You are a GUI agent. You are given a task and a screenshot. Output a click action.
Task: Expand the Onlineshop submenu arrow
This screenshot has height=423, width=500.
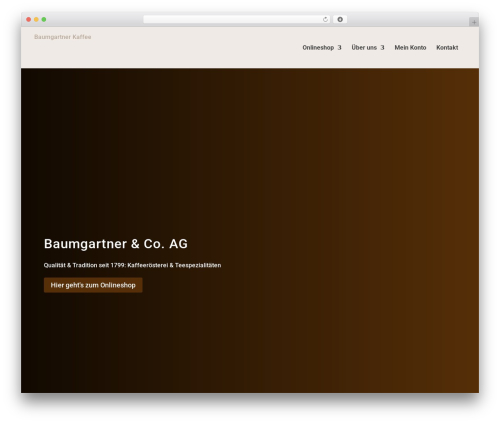339,48
